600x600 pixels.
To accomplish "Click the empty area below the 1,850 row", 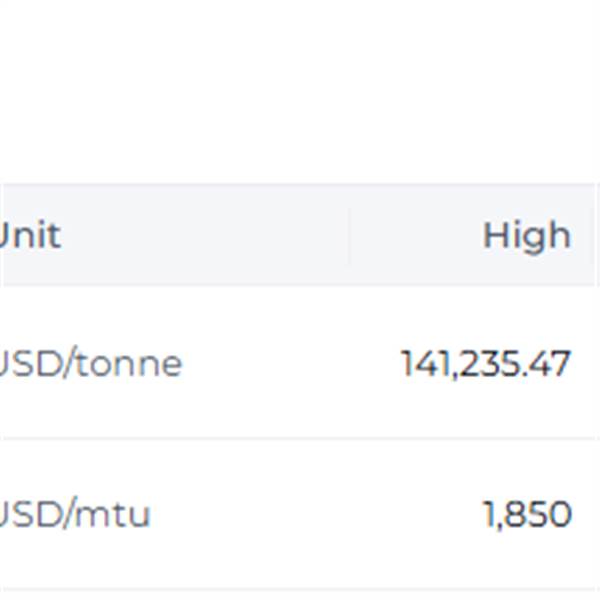I will click(x=300, y=596).
